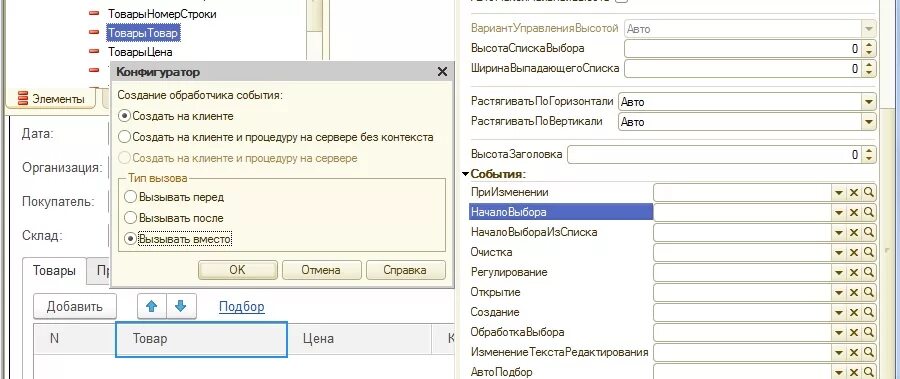Open Справка help button
The image size is (900, 379).
click(405, 270)
